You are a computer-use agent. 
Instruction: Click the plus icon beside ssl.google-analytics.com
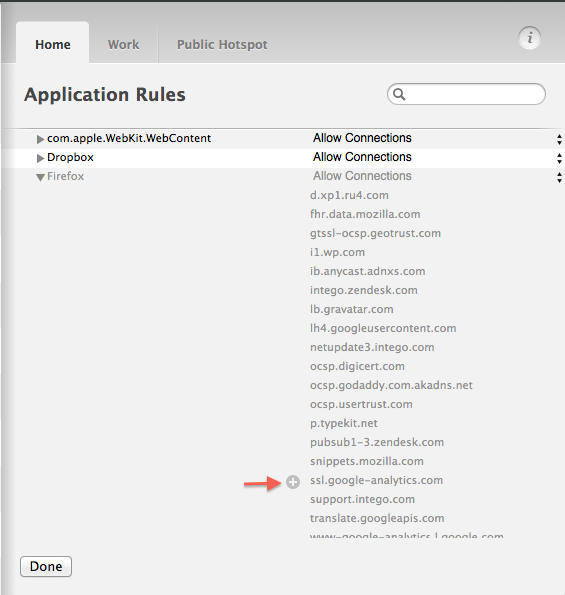[x=293, y=482]
